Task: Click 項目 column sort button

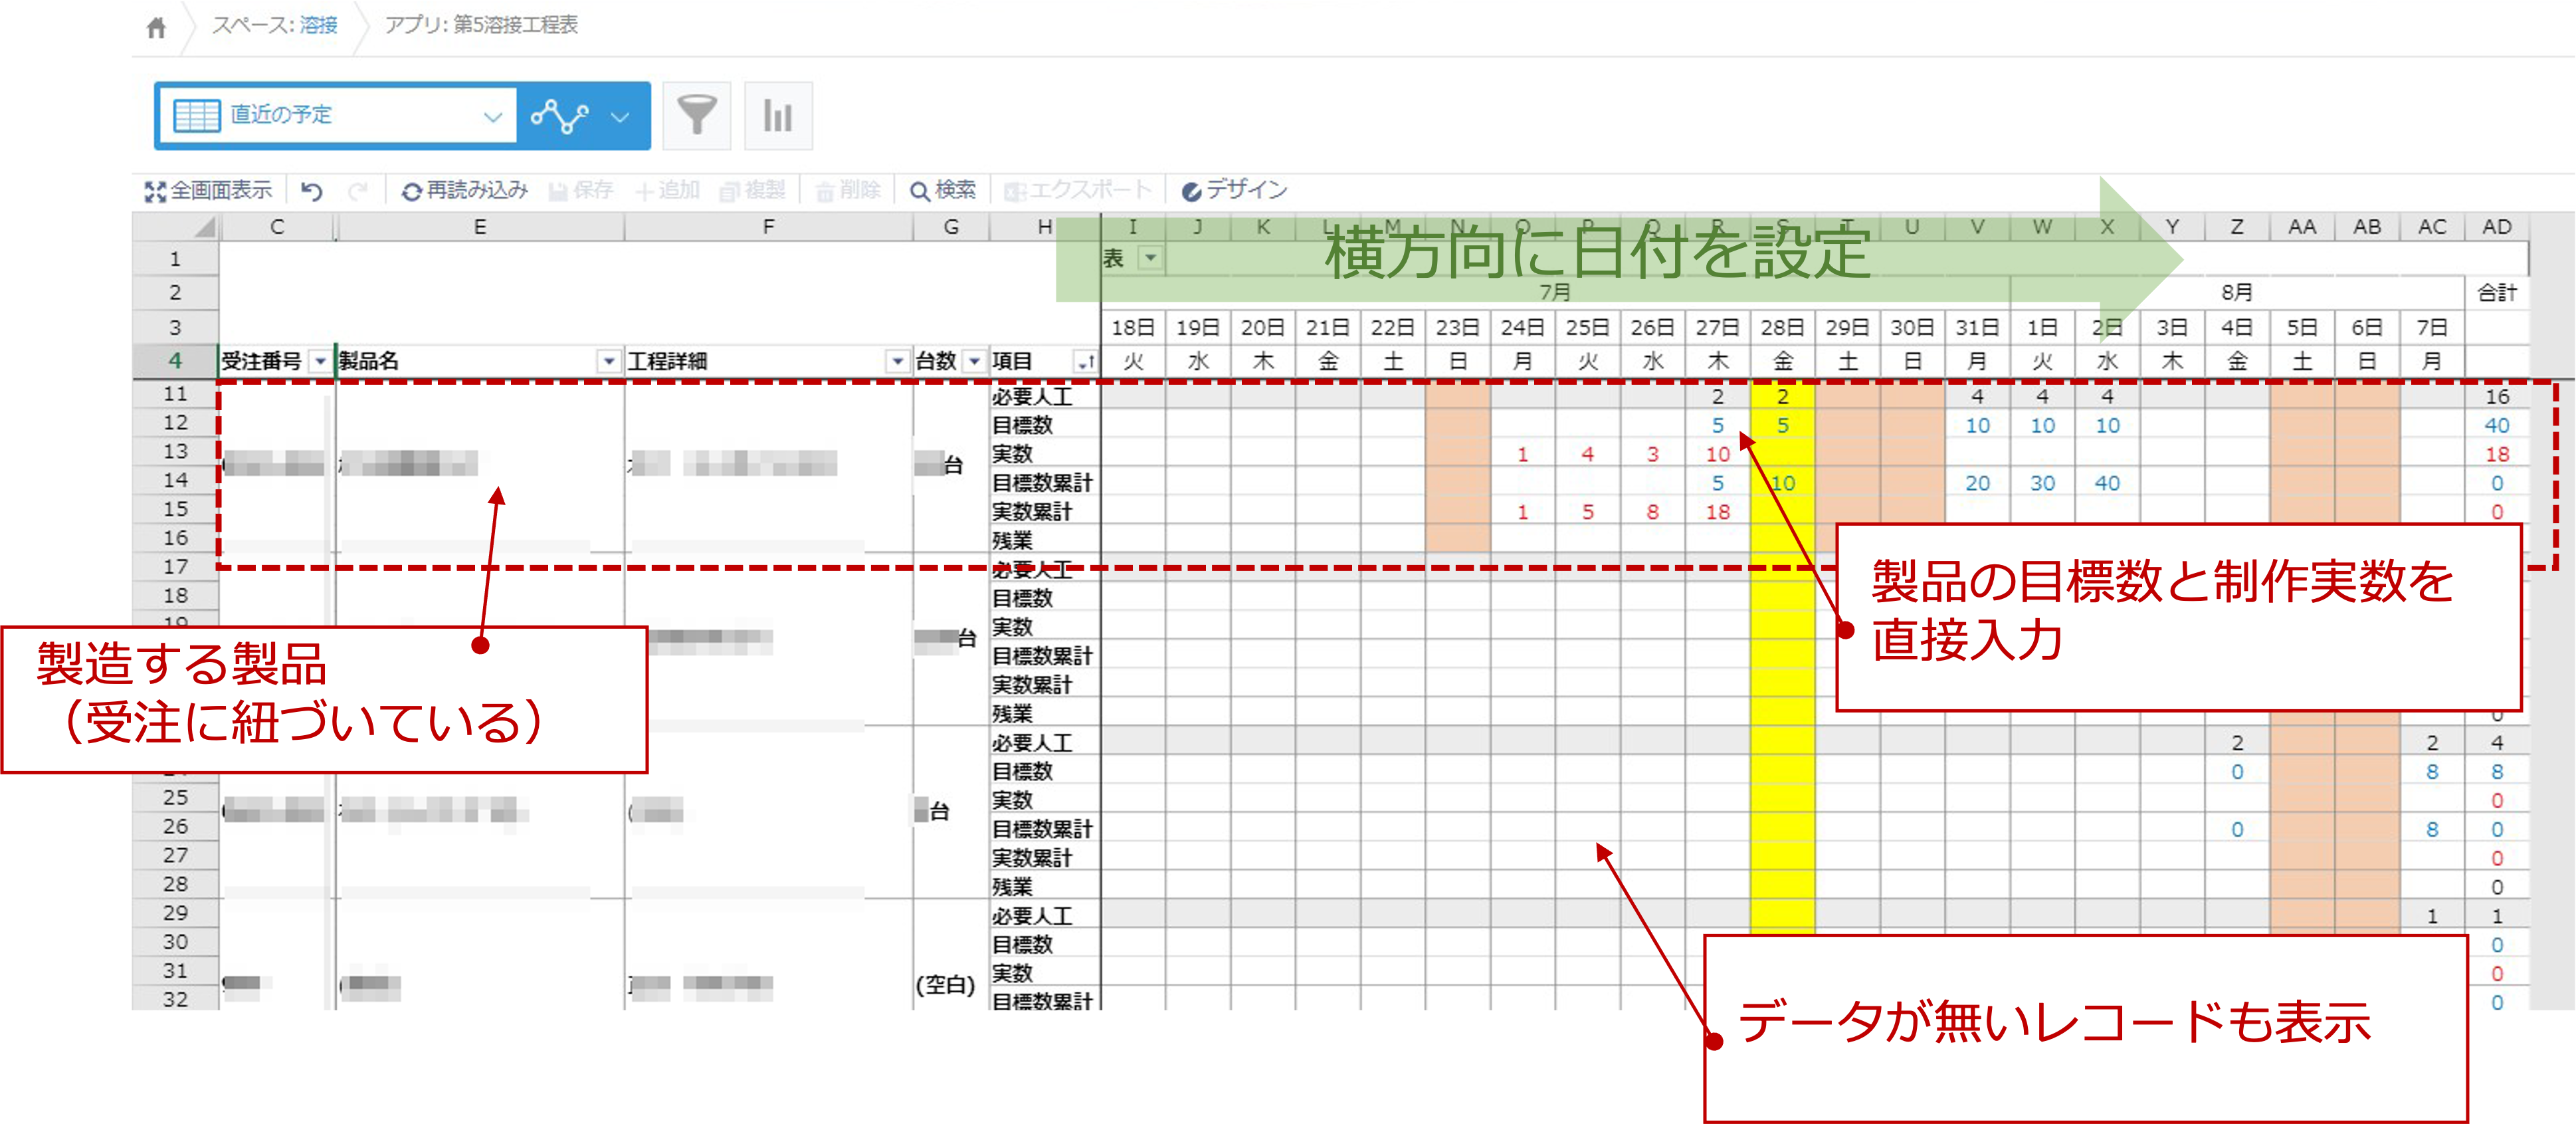Action: [1084, 361]
